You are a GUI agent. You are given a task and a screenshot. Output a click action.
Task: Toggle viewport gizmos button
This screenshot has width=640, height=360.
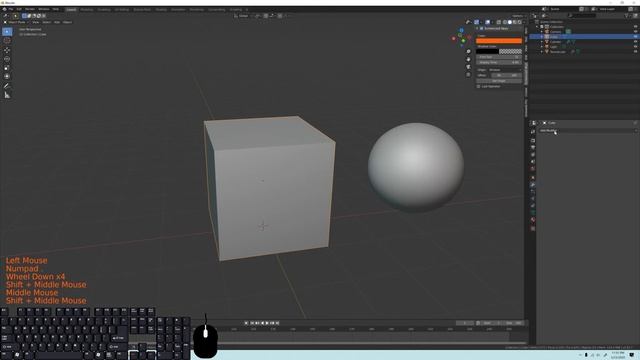coord(476,22)
